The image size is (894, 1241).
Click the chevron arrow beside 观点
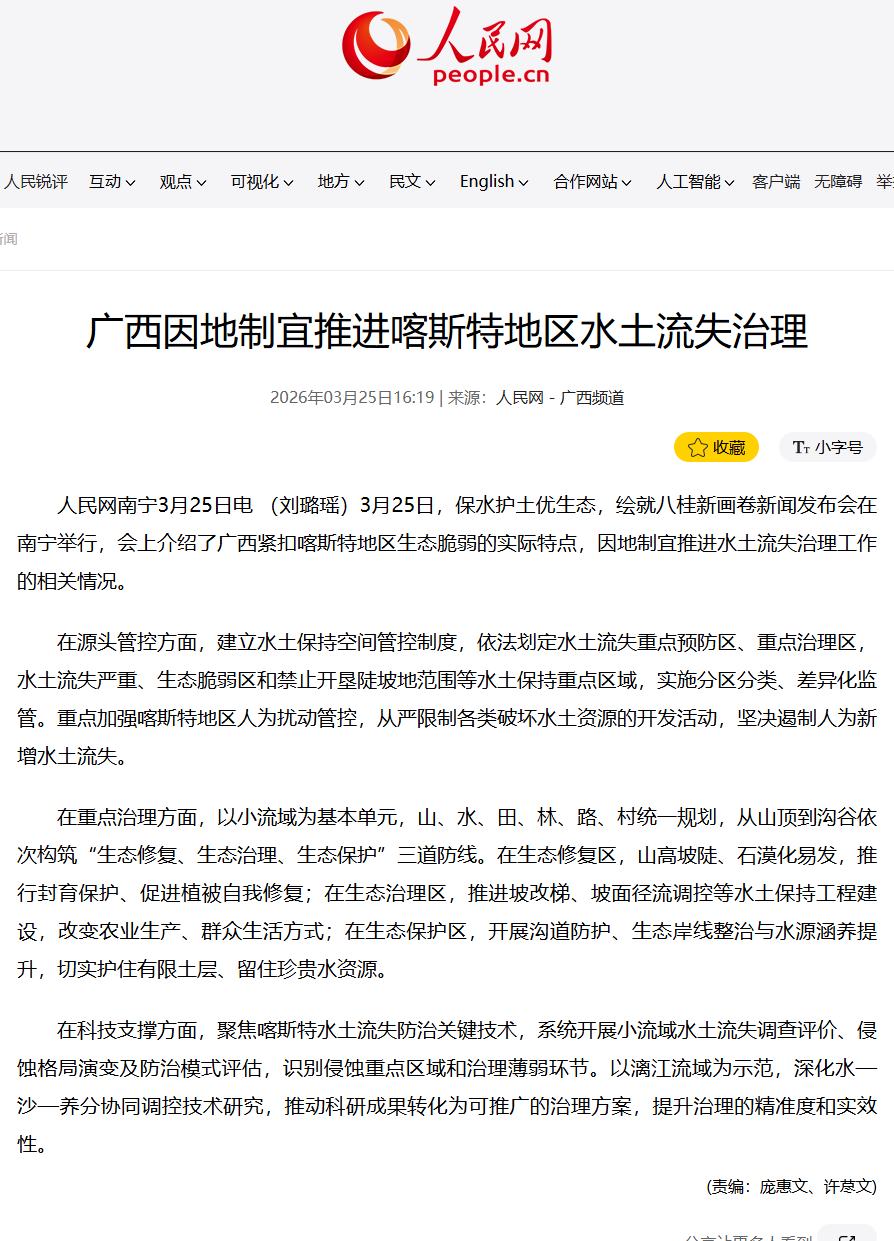coord(201,182)
